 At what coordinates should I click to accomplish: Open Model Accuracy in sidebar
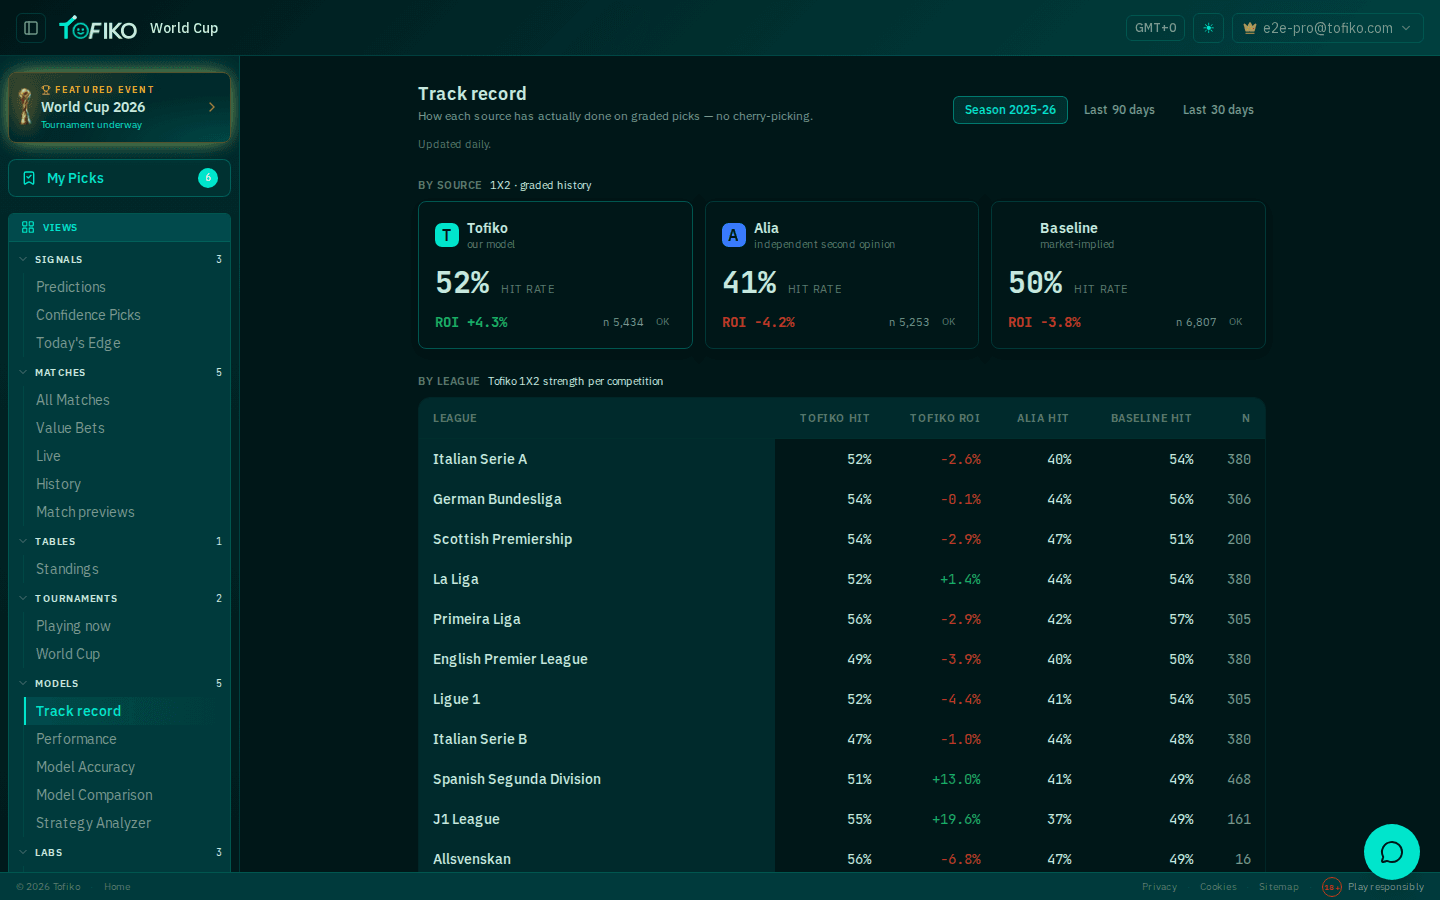pyautogui.click(x=85, y=767)
